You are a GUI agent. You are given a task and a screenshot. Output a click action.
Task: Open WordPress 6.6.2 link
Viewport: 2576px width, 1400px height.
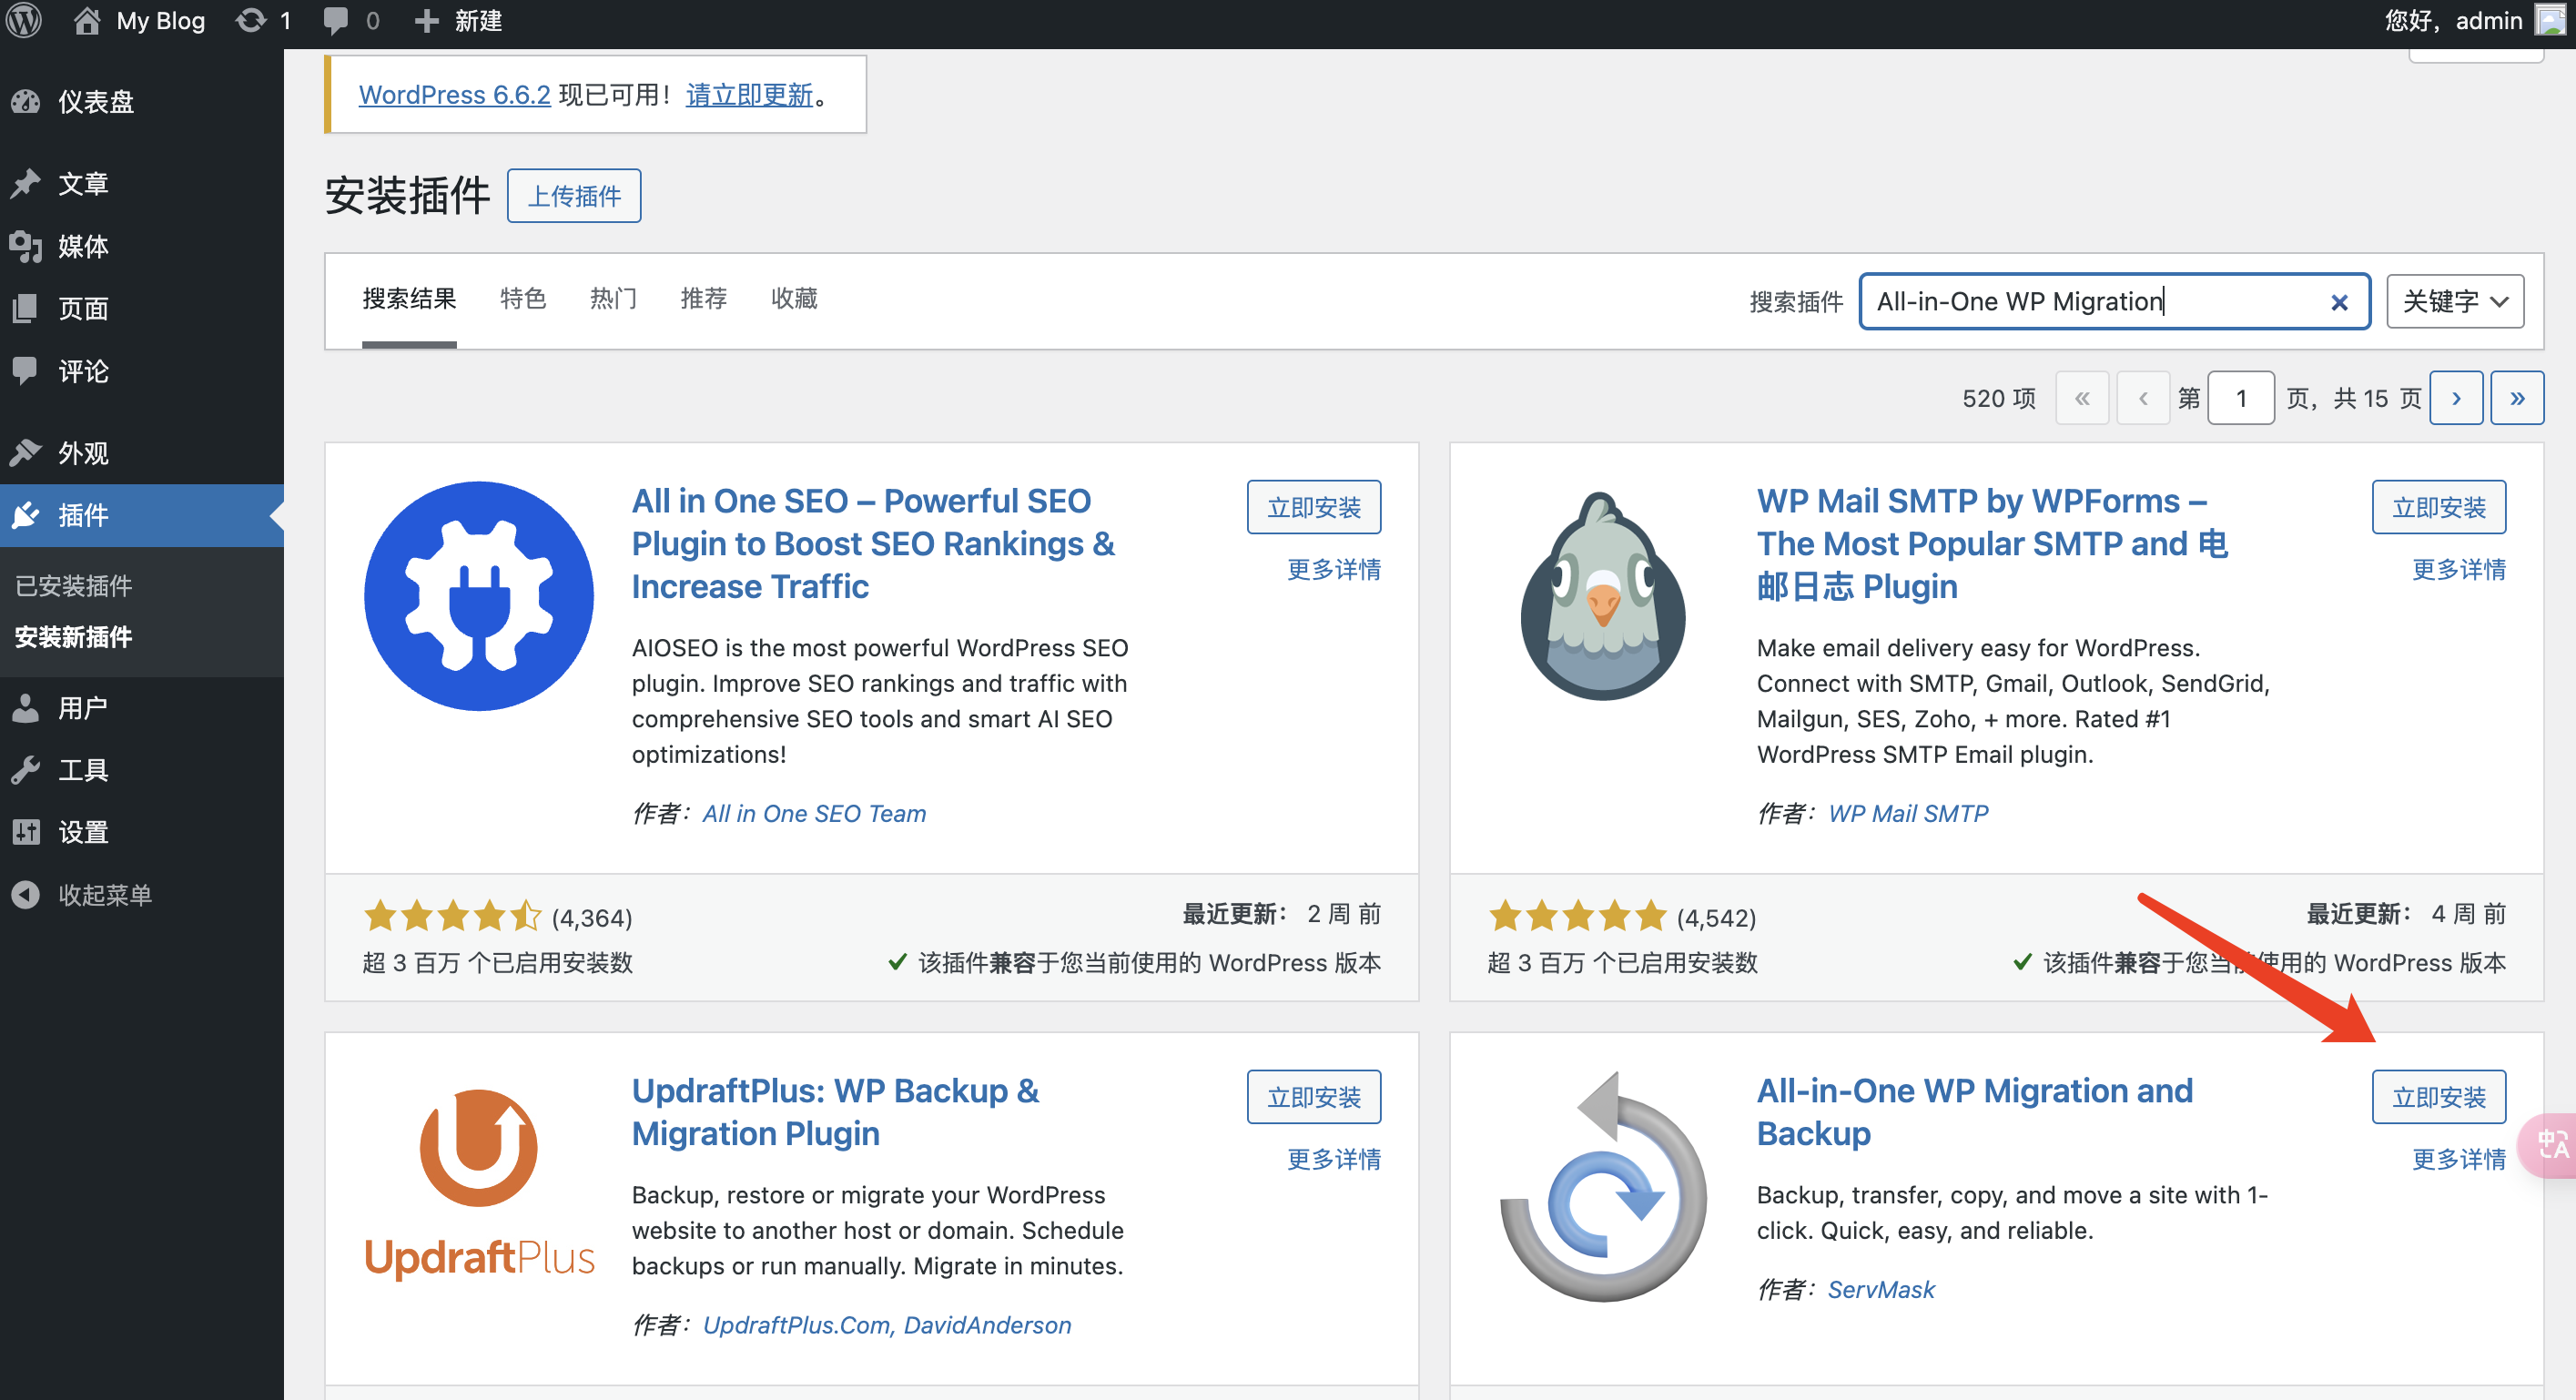[x=454, y=95]
